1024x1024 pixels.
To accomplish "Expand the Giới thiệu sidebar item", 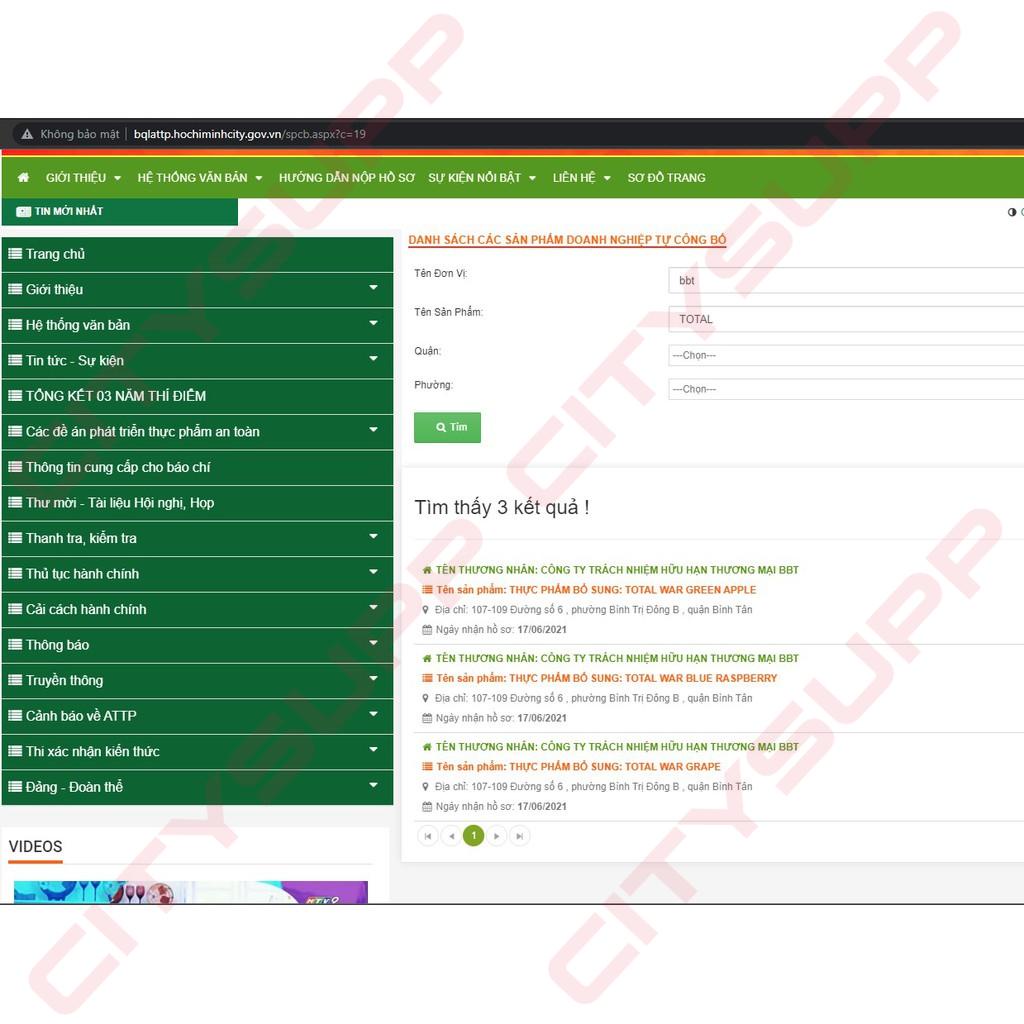I will tap(373, 289).
